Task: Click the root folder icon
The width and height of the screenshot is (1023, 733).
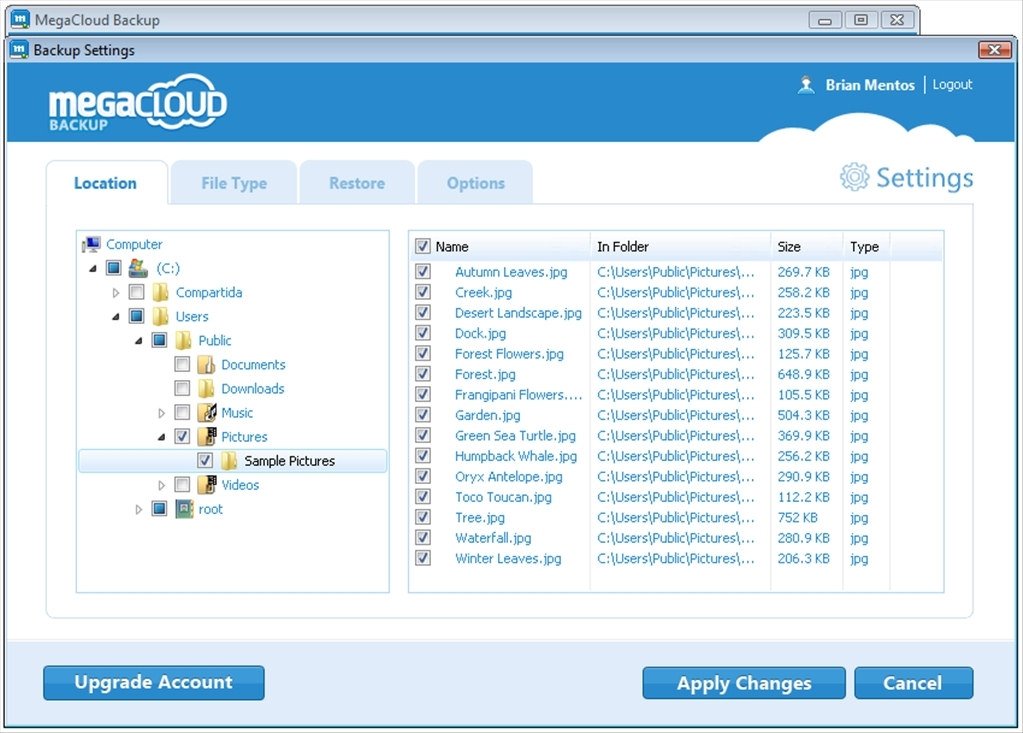Action: pos(185,509)
